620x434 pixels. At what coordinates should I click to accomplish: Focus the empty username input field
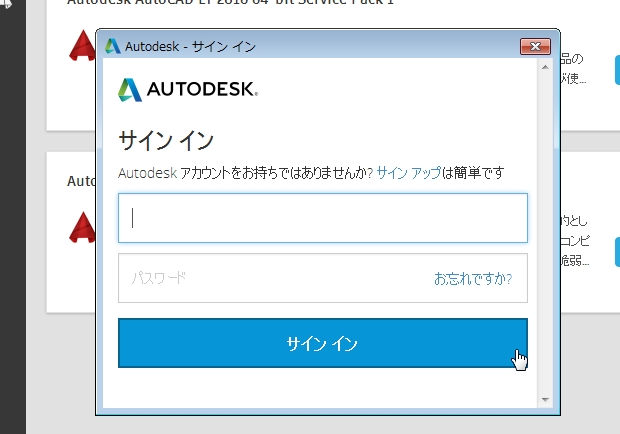pos(323,218)
